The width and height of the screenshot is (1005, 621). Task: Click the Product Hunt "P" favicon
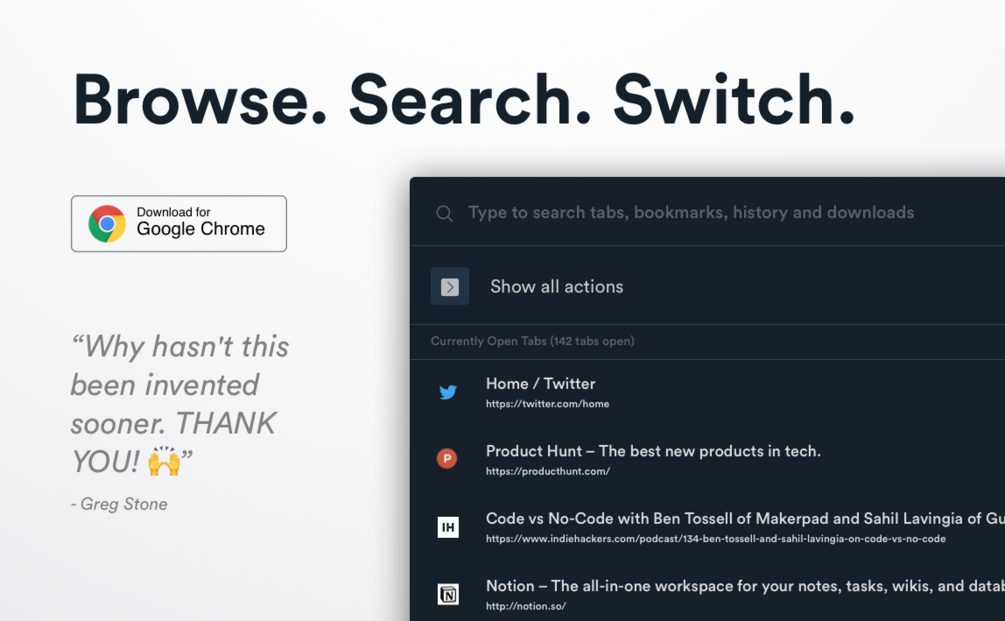(x=447, y=460)
